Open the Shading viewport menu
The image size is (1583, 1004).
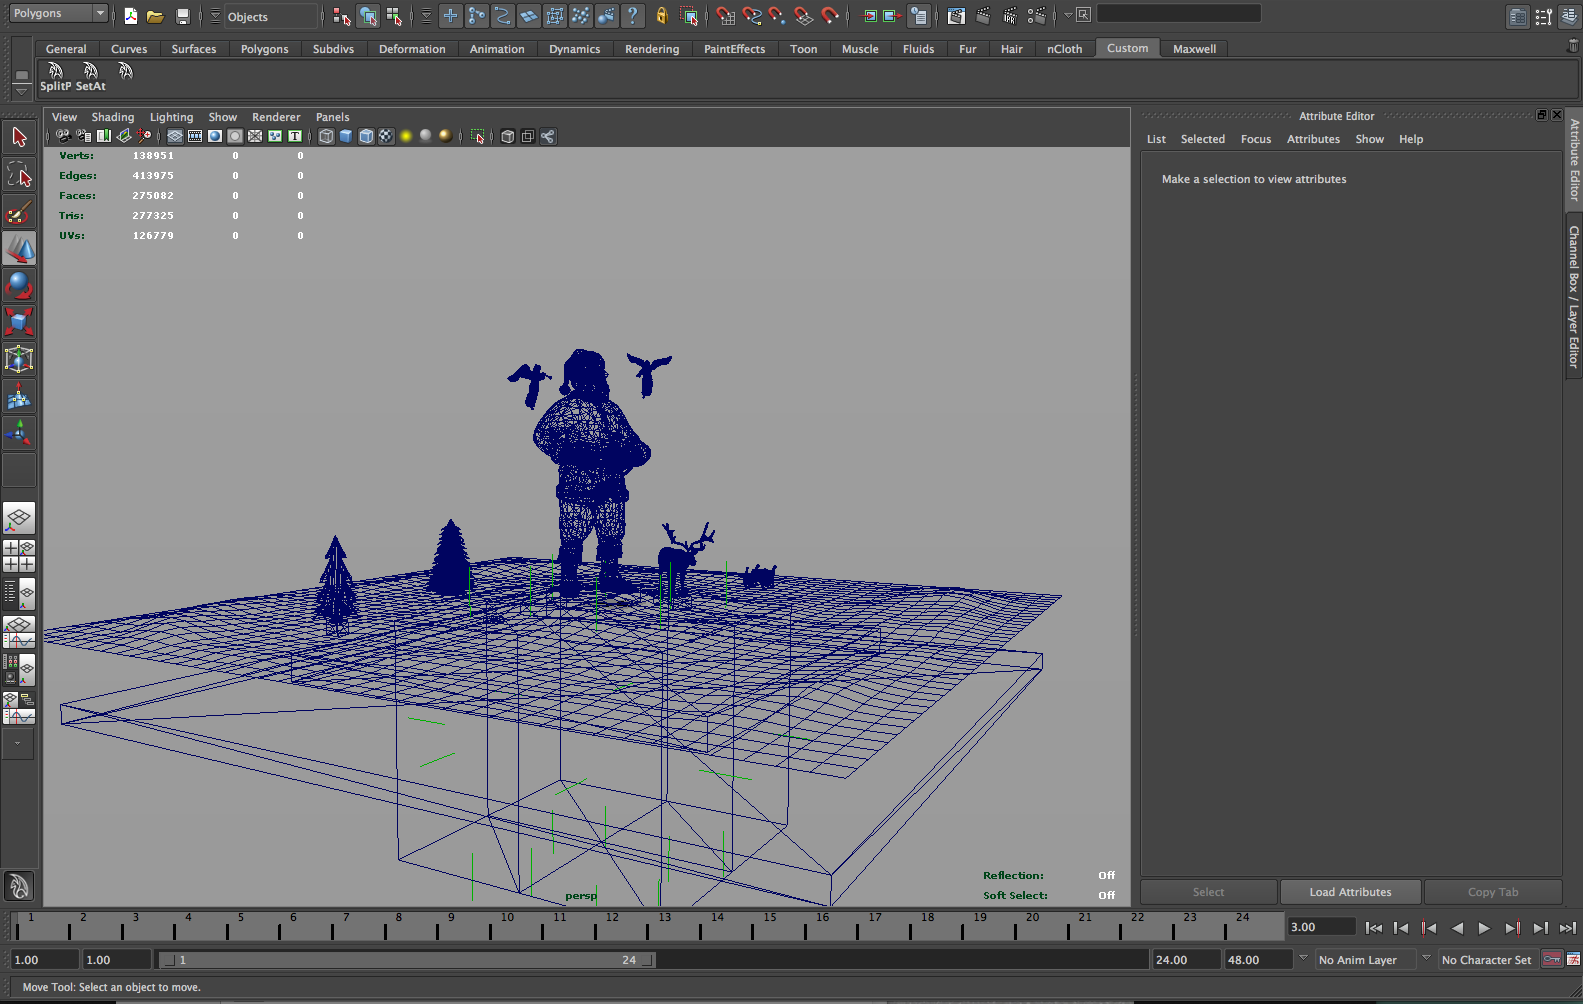112,117
